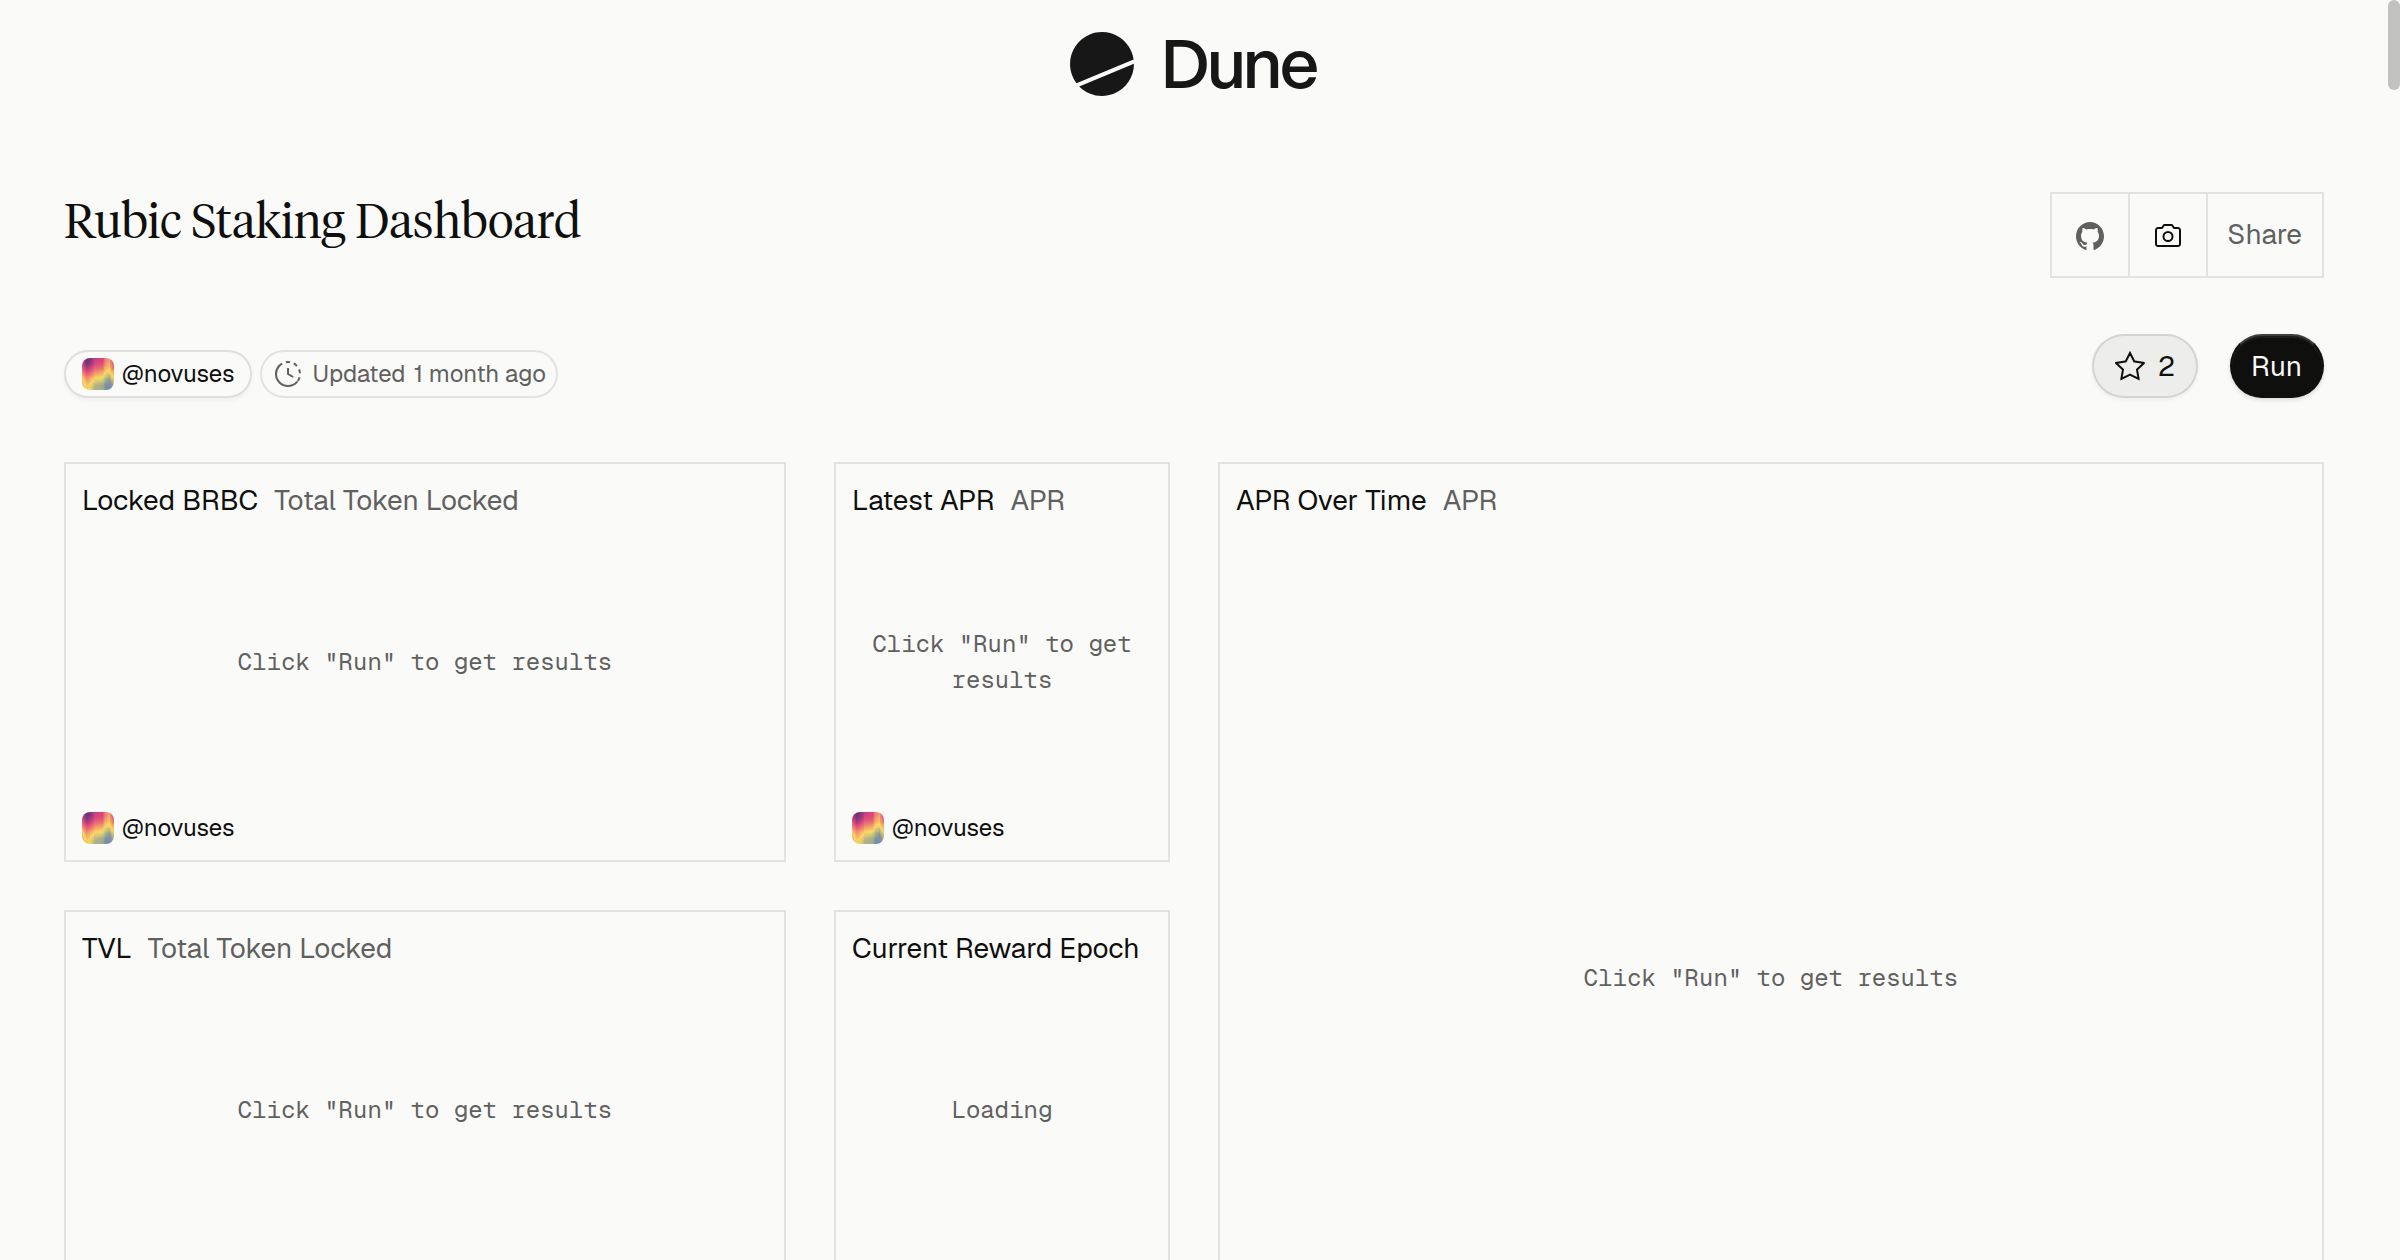Click Run prompt message in APR Over Time

click(1770, 978)
